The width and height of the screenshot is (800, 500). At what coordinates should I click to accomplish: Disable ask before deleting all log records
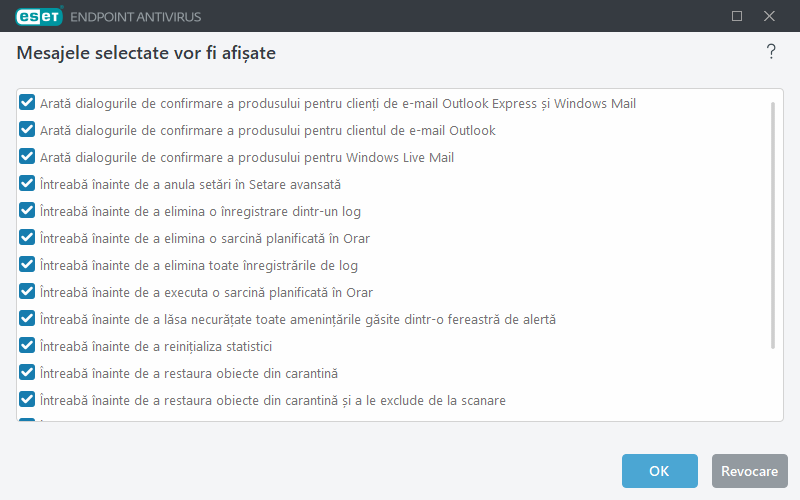point(27,265)
